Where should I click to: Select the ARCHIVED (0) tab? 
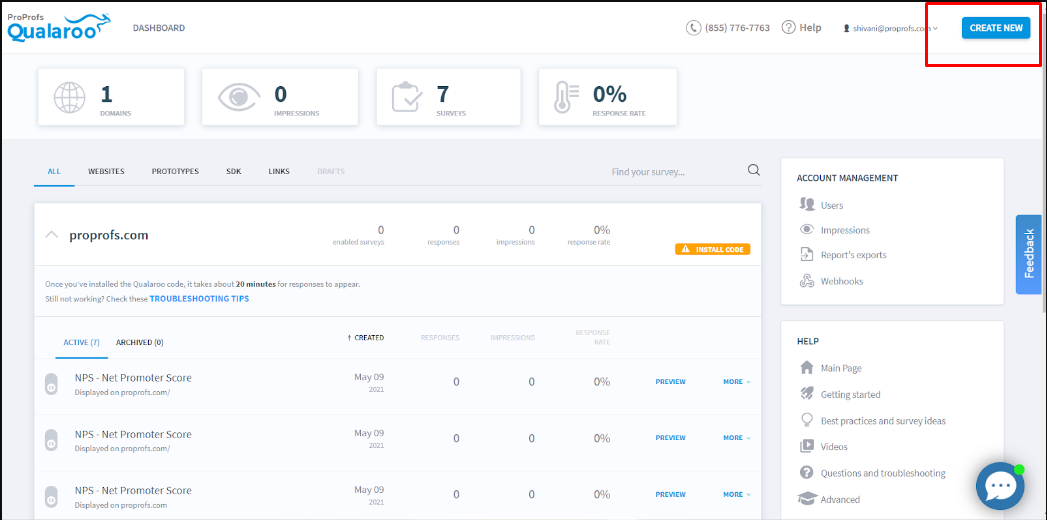coord(140,342)
